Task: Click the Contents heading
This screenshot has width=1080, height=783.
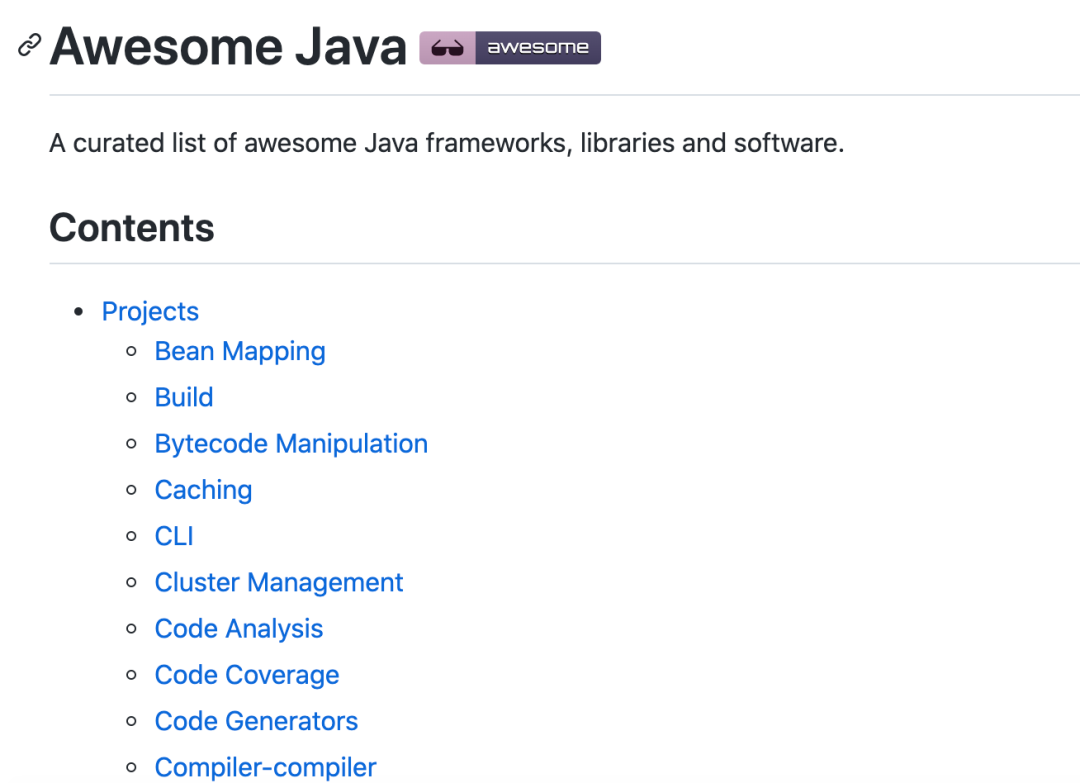Action: (132, 228)
